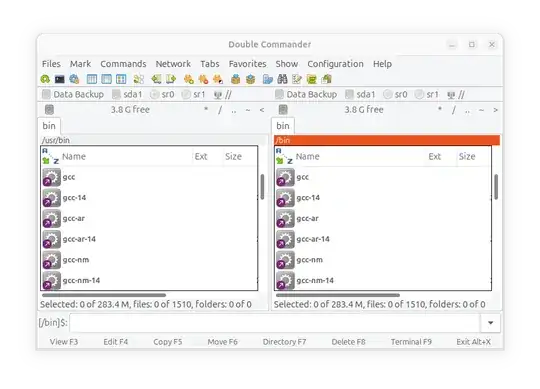The height and width of the screenshot is (389, 540).
Task: Click the Select a group (plus) icon
Action: (188, 79)
